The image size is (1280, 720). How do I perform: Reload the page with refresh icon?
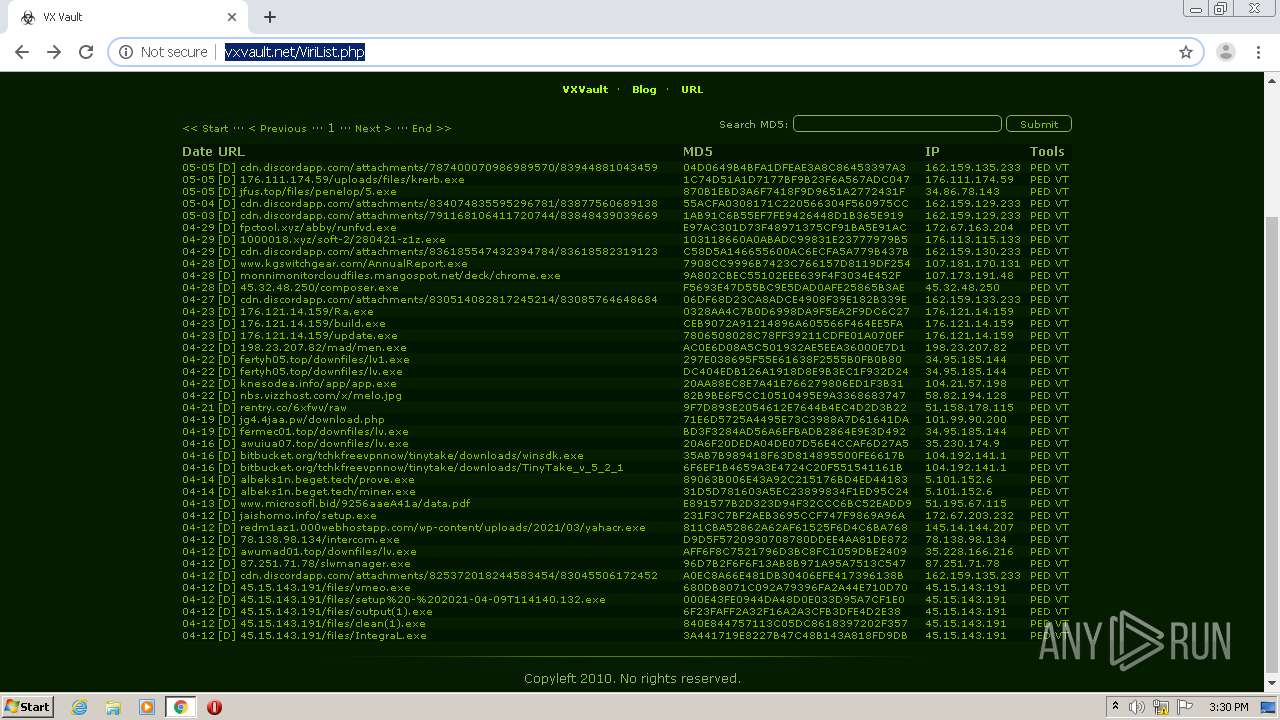(86, 52)
